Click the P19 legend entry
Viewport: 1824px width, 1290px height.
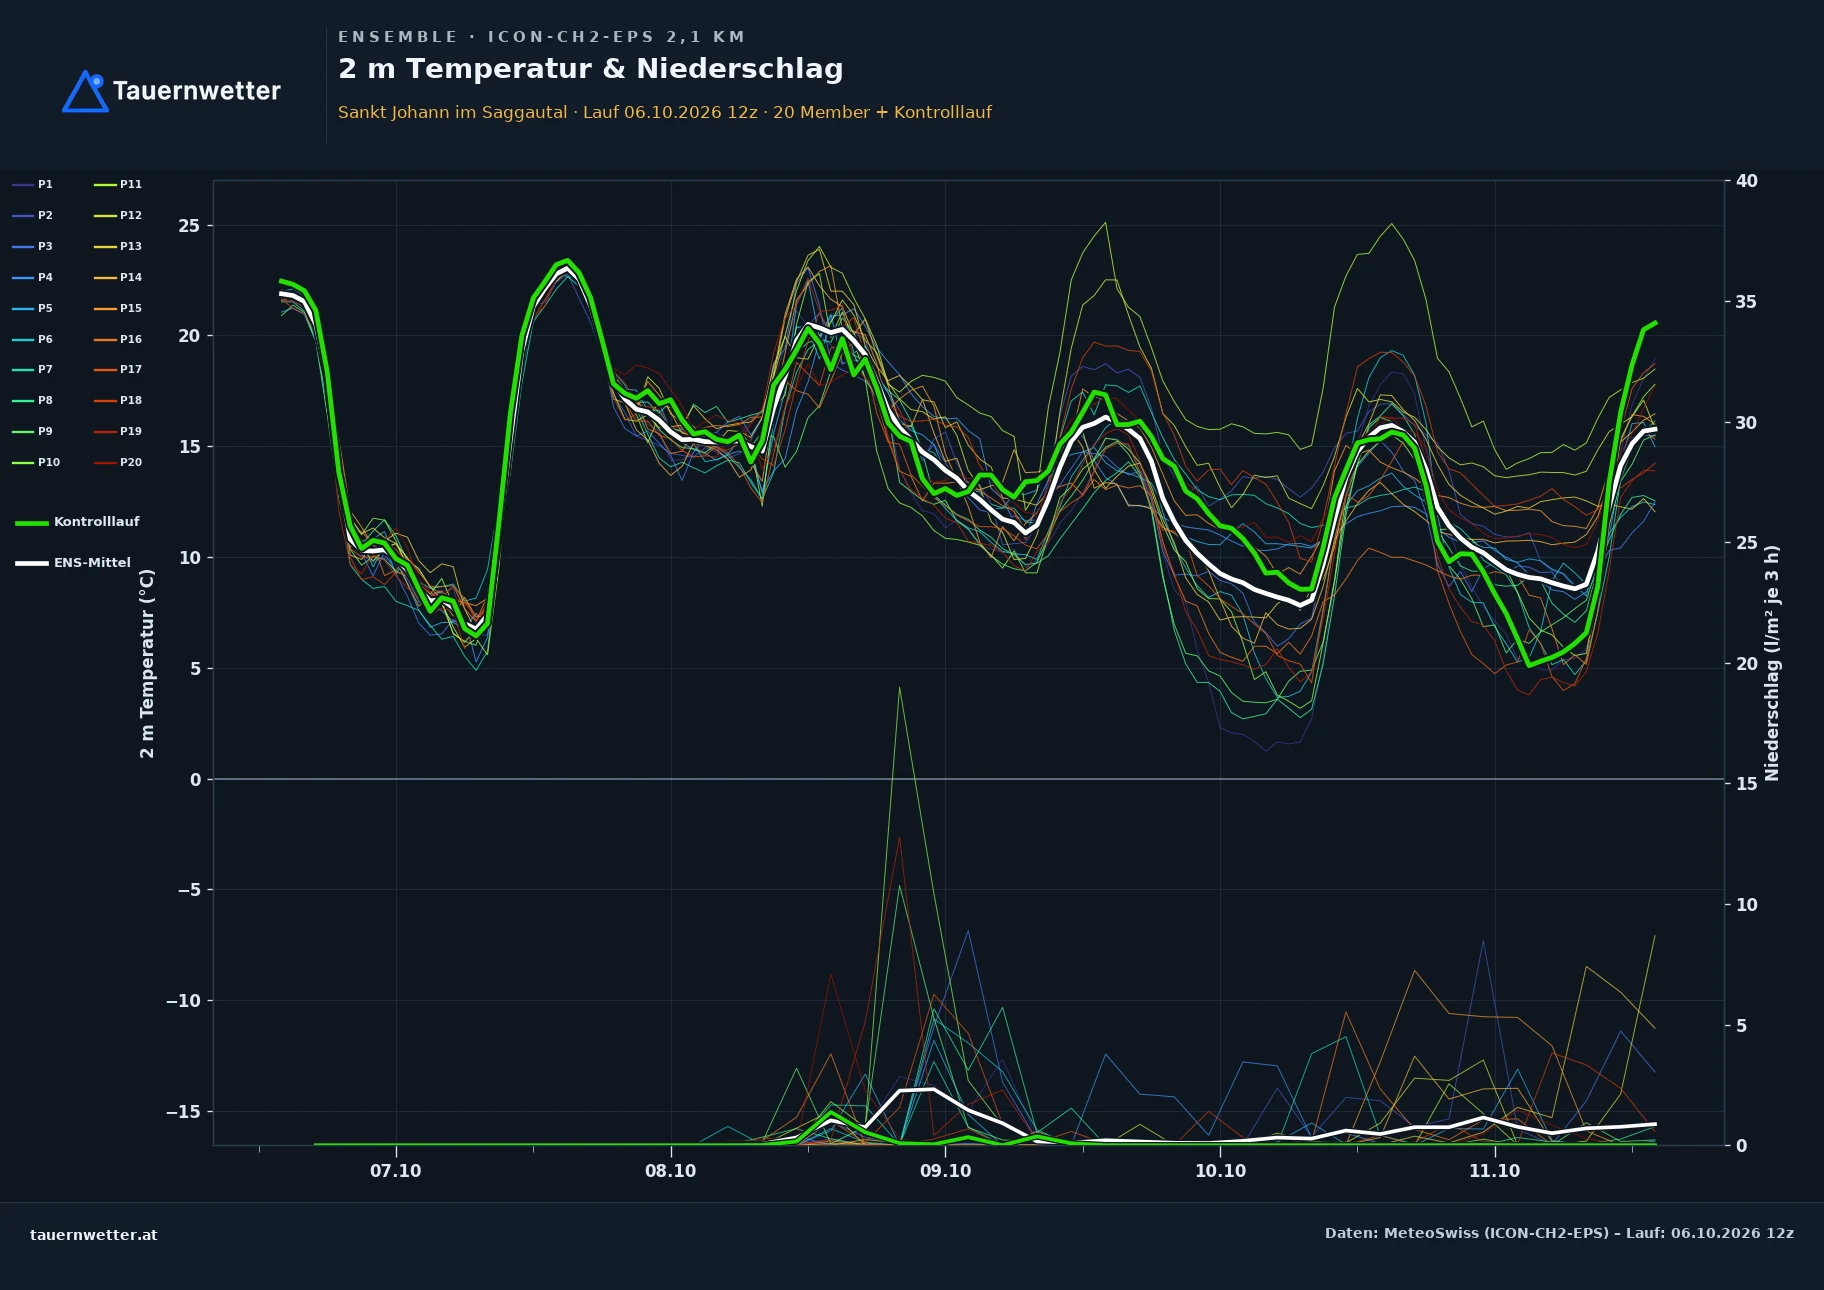[x=118, y=431]
